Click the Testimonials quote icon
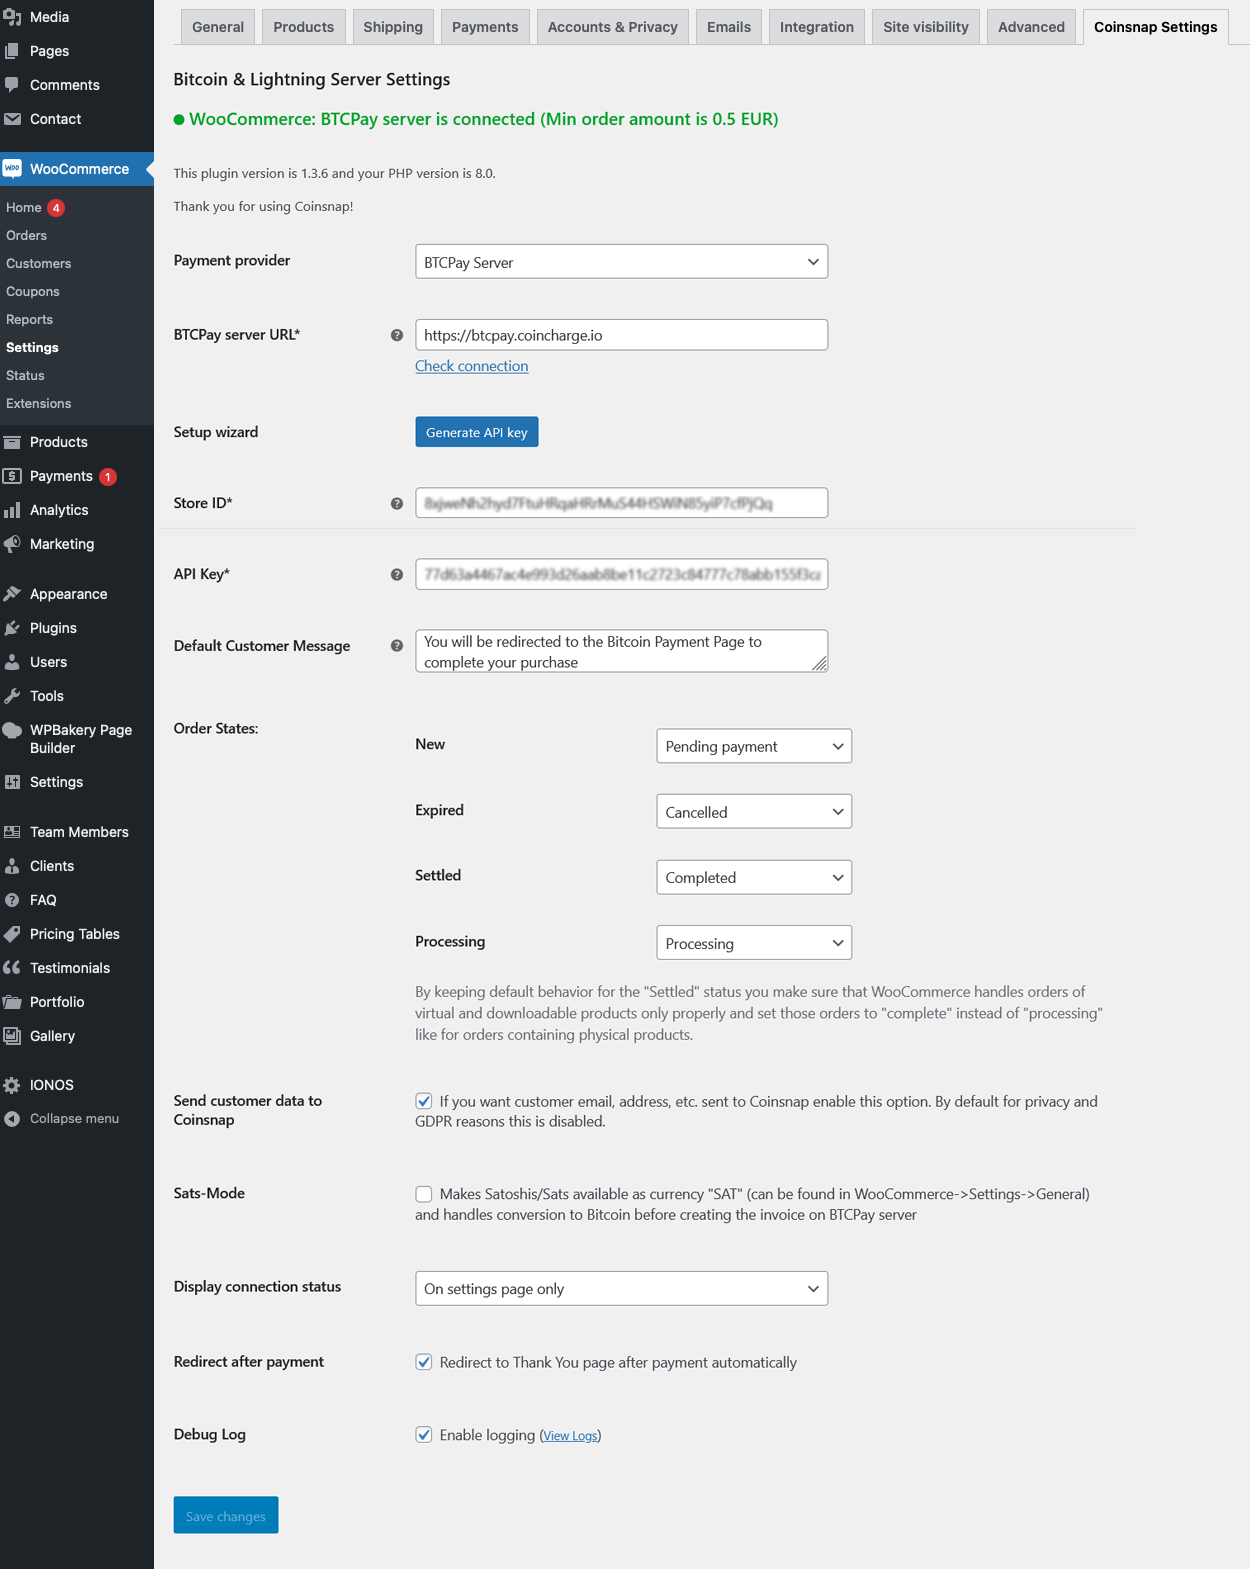Image resolution: width=1250 pixels, height=1569 pixels. pyautogui.click(x=12, y=968)
